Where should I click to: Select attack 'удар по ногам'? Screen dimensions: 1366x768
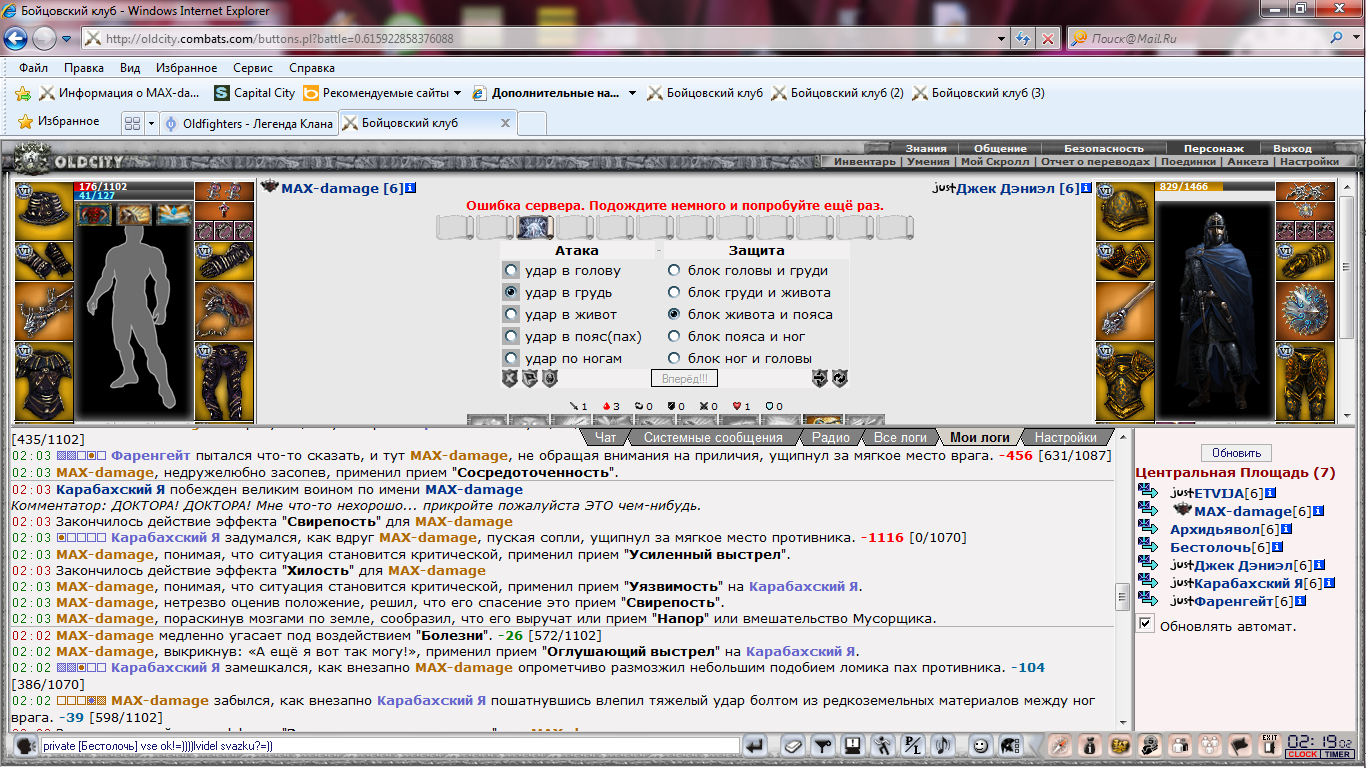click(x=511, y=359)
